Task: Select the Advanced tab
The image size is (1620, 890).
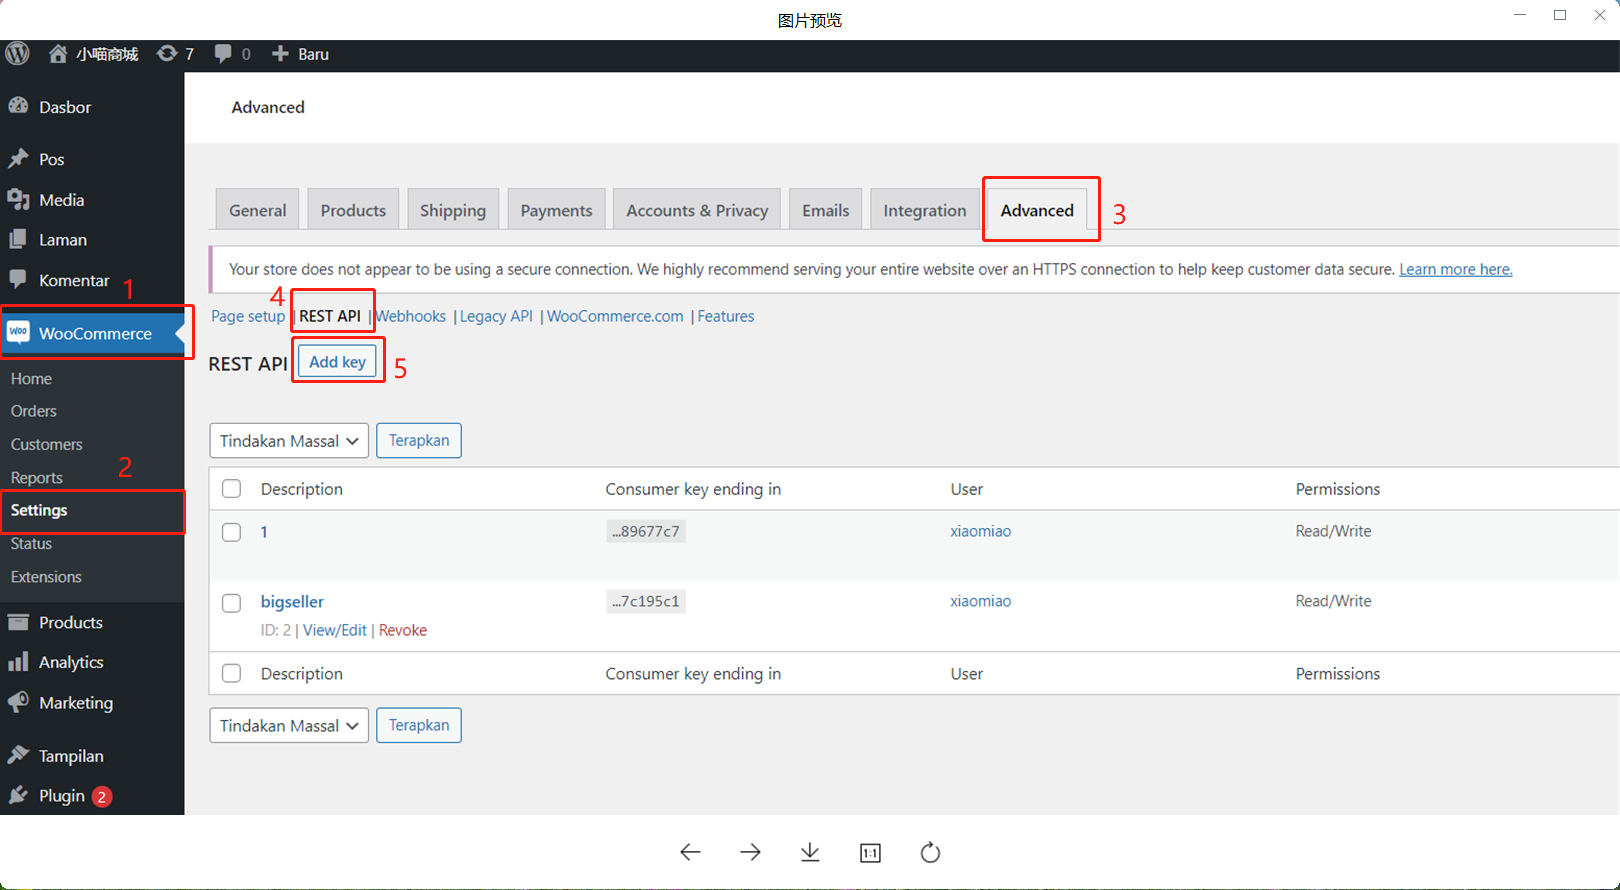Action: [1037, 210]
